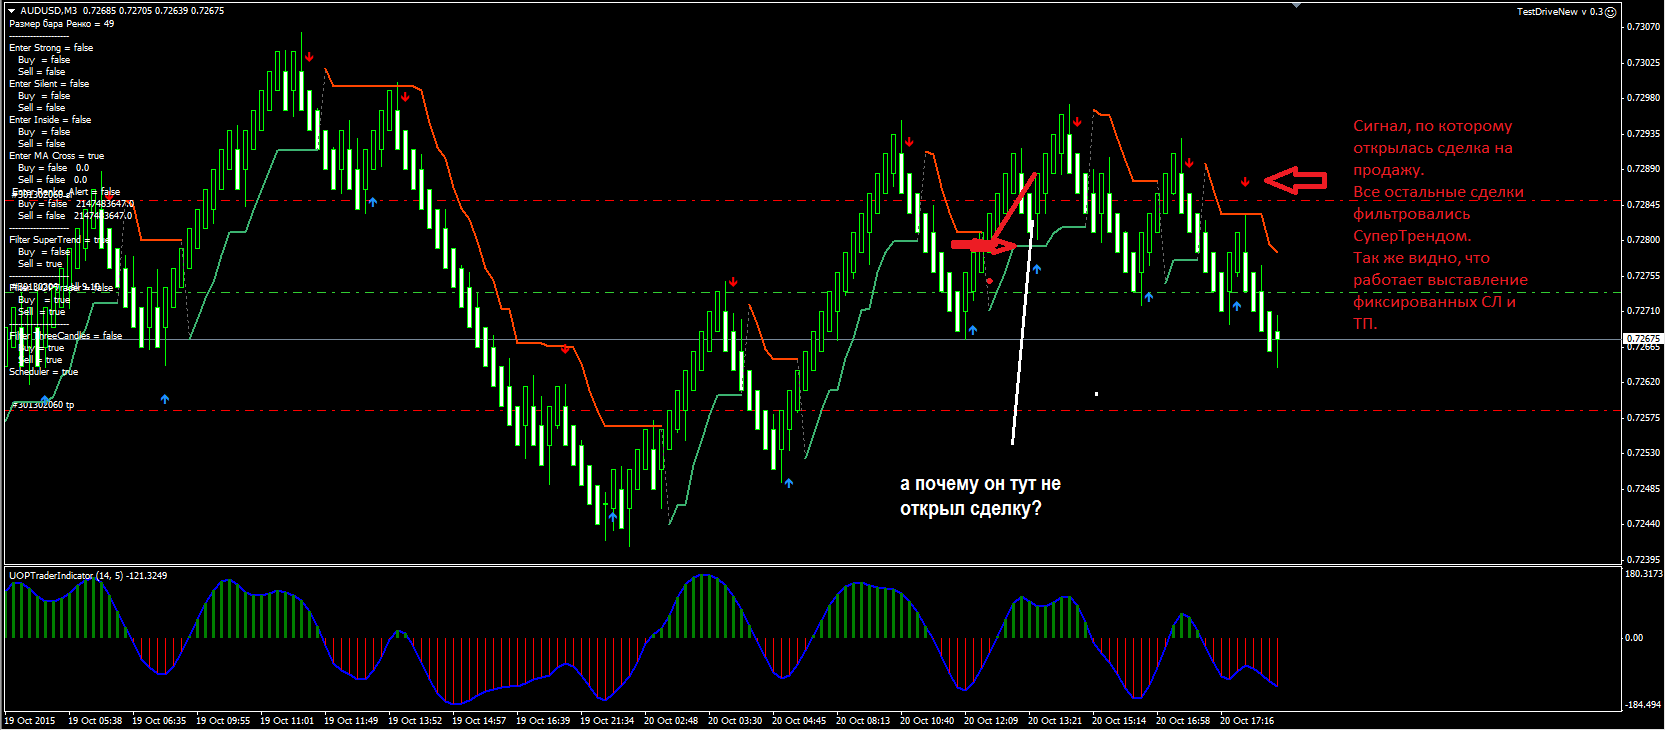1665x731 pixels.
Task: Click the 0.72530 price scale value
Action: pyautogui.click(x=1644, y=453)
